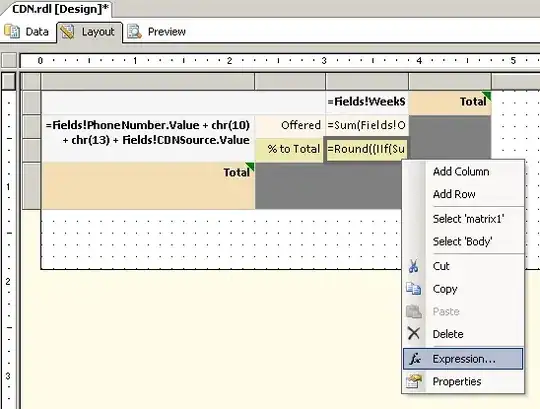Switch to the Layout tab
This screenshot has width=540, height=409.
[89, 32]
